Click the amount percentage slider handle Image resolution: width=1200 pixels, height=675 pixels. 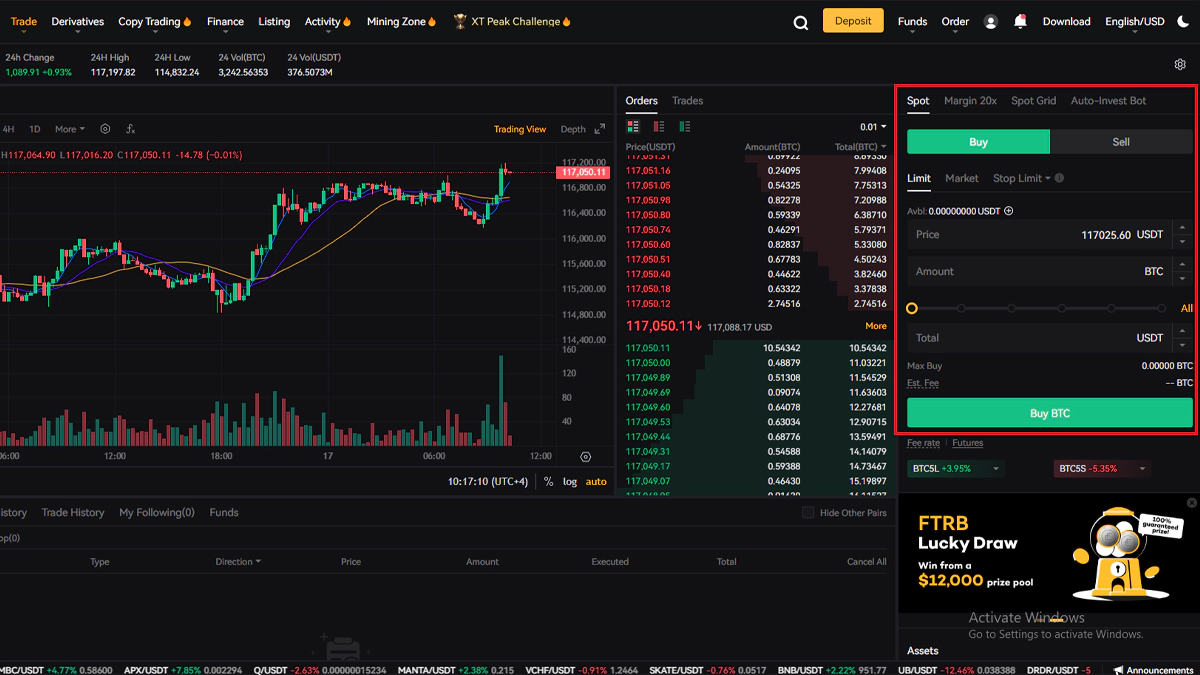[x=912, y=308]
